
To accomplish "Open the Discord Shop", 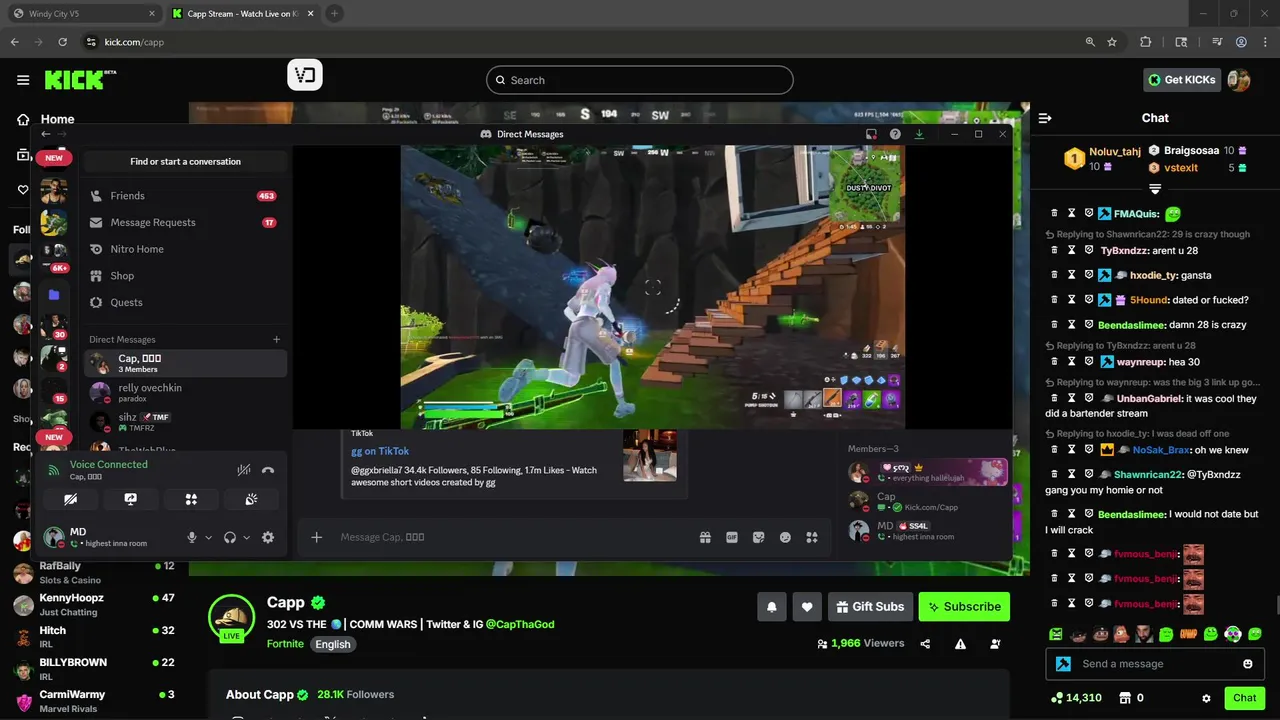I will point(185,276).
